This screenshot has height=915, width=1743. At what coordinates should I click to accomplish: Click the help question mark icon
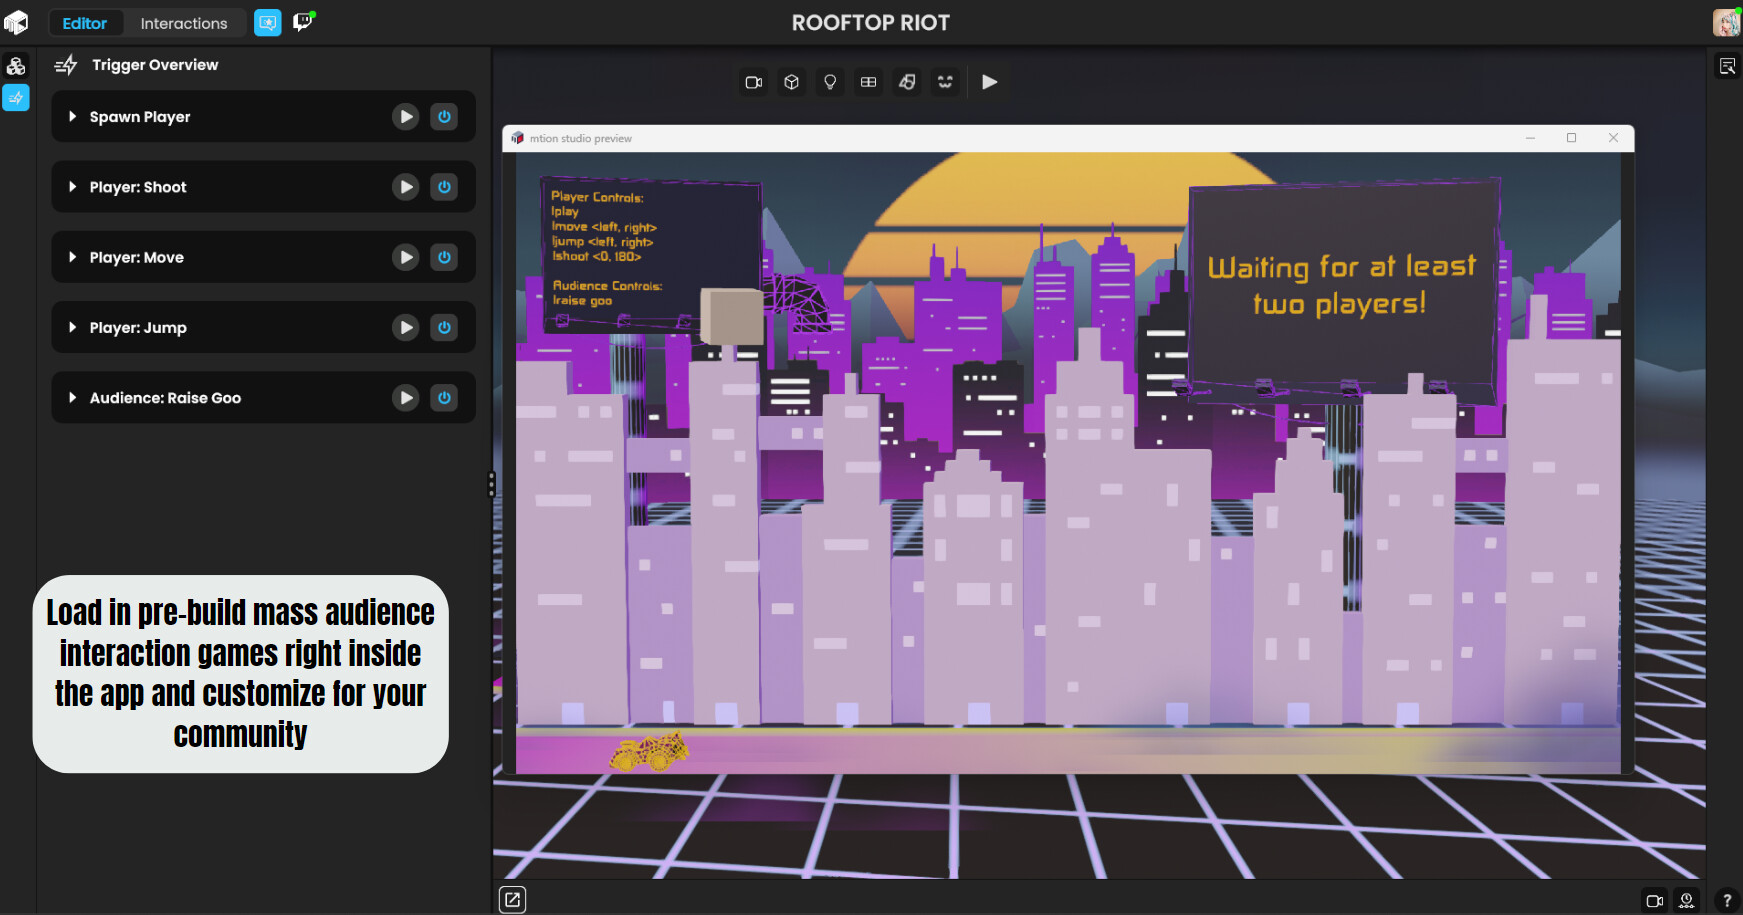(1726, 900)
